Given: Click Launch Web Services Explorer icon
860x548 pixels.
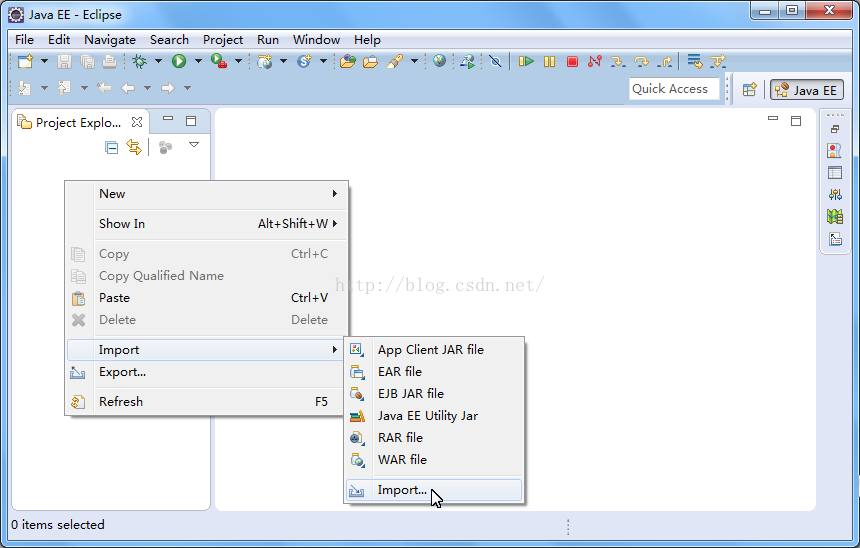Looking at the screenshot, I should click(467, 61).
